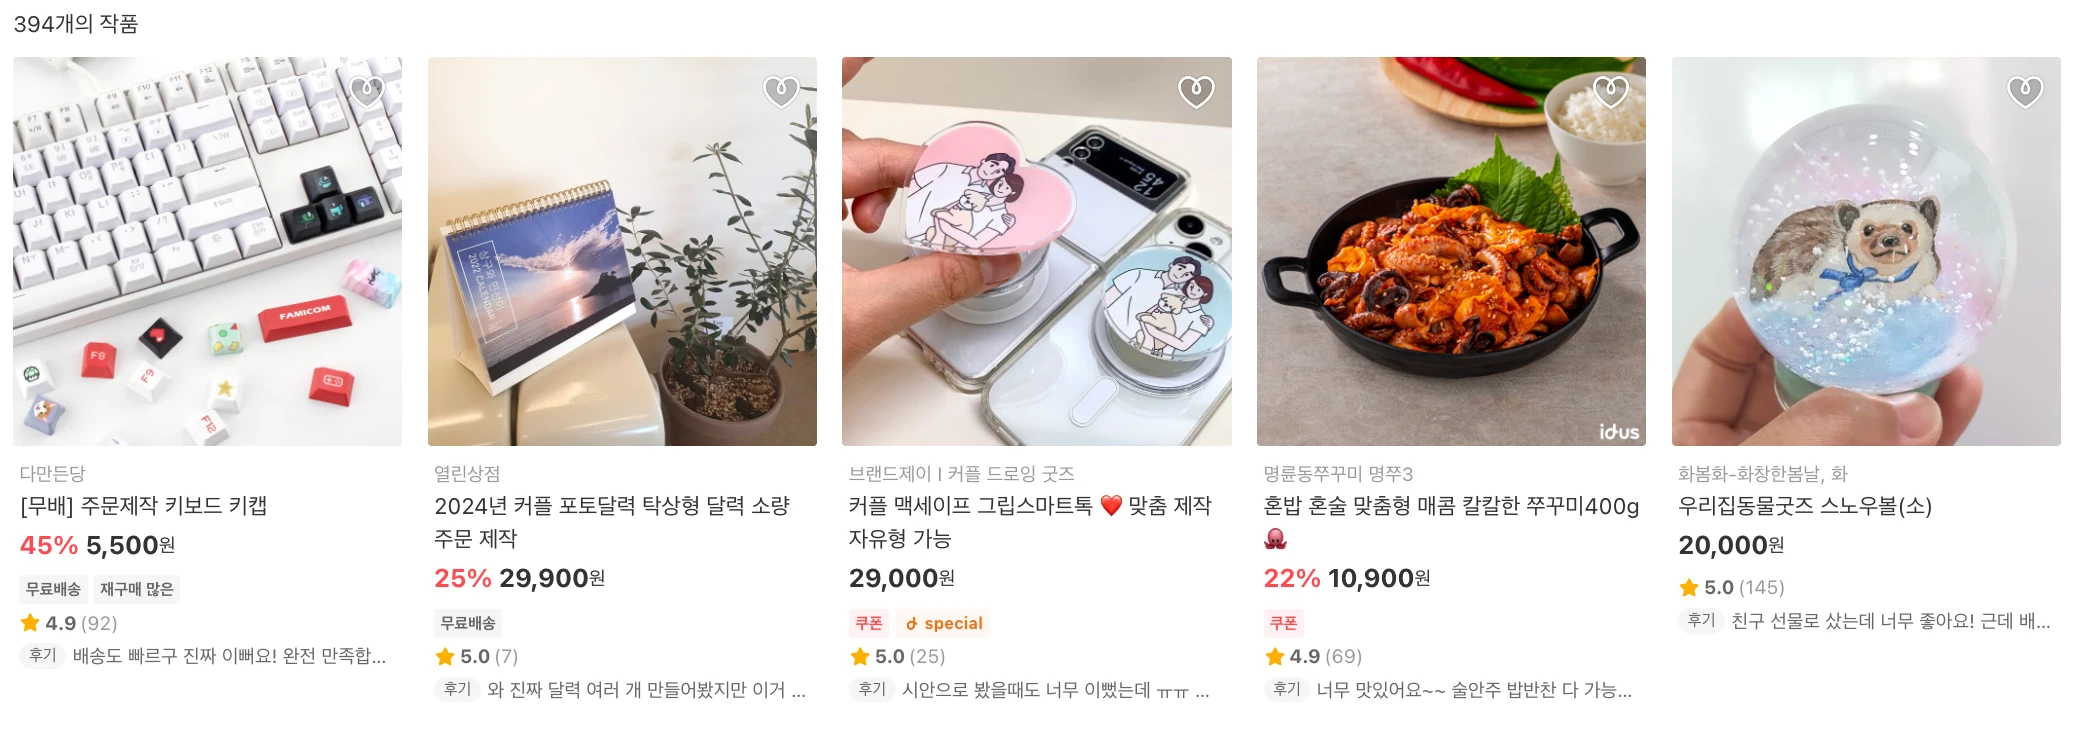Click the 쿠폰 badge on the grip tok listing
The image size is (2096, 750).
870,623
